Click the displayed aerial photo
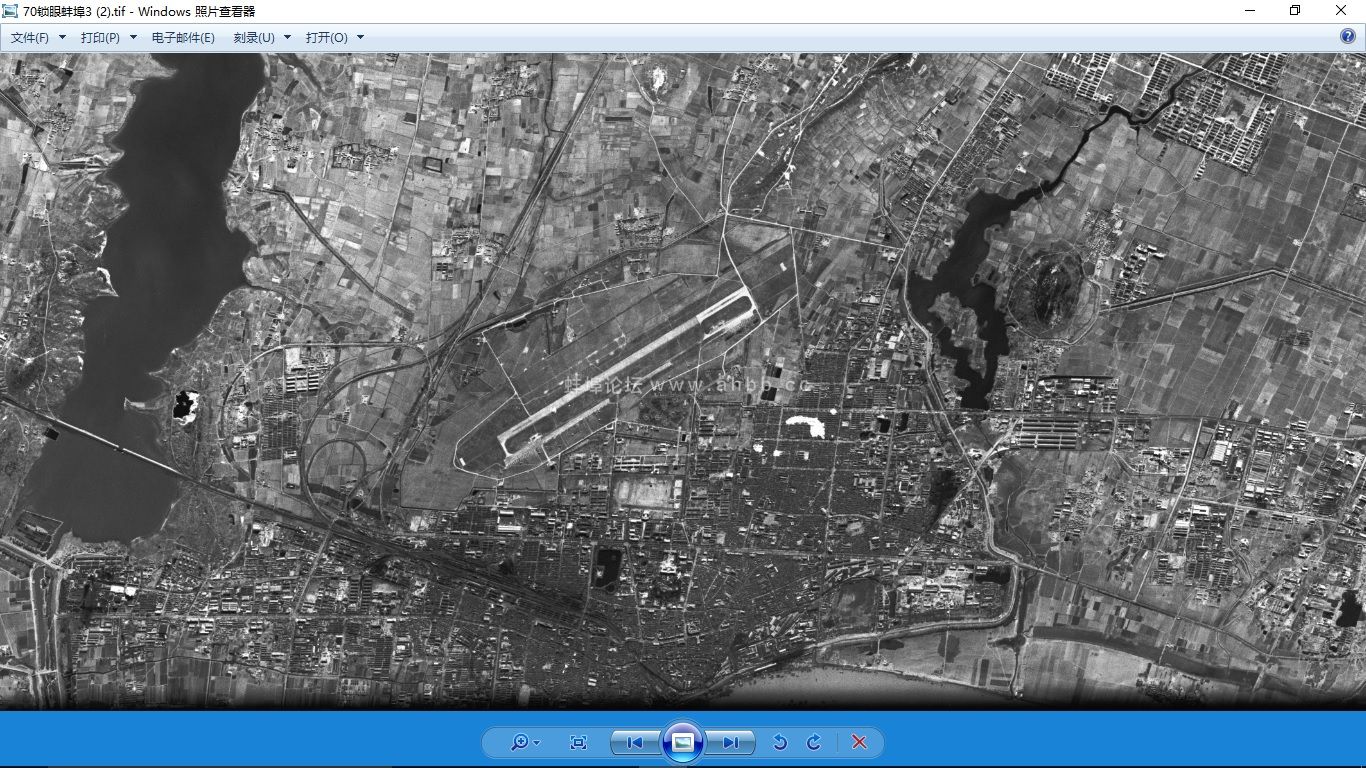Image resolution: width=1366 pixels, height=768 pixels. [x=683, y=381]
